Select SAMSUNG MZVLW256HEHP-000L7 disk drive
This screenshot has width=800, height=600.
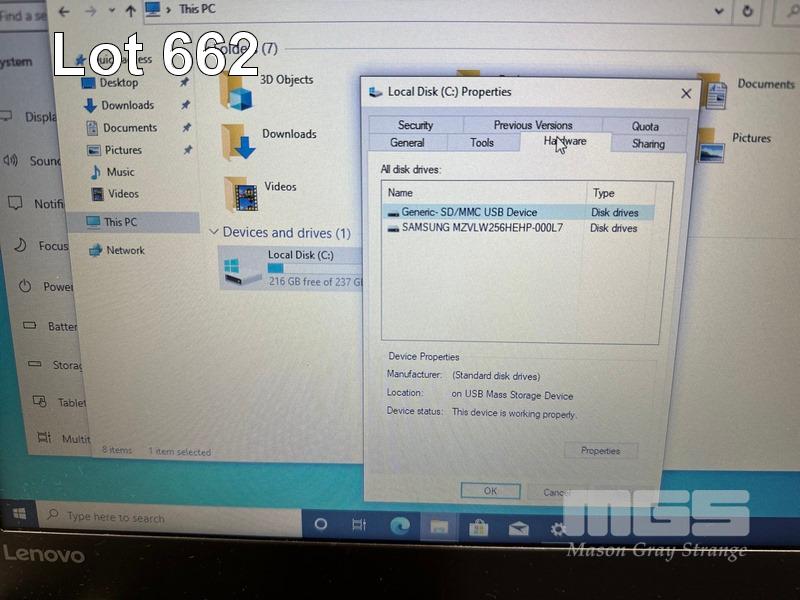tap(482, 228)
